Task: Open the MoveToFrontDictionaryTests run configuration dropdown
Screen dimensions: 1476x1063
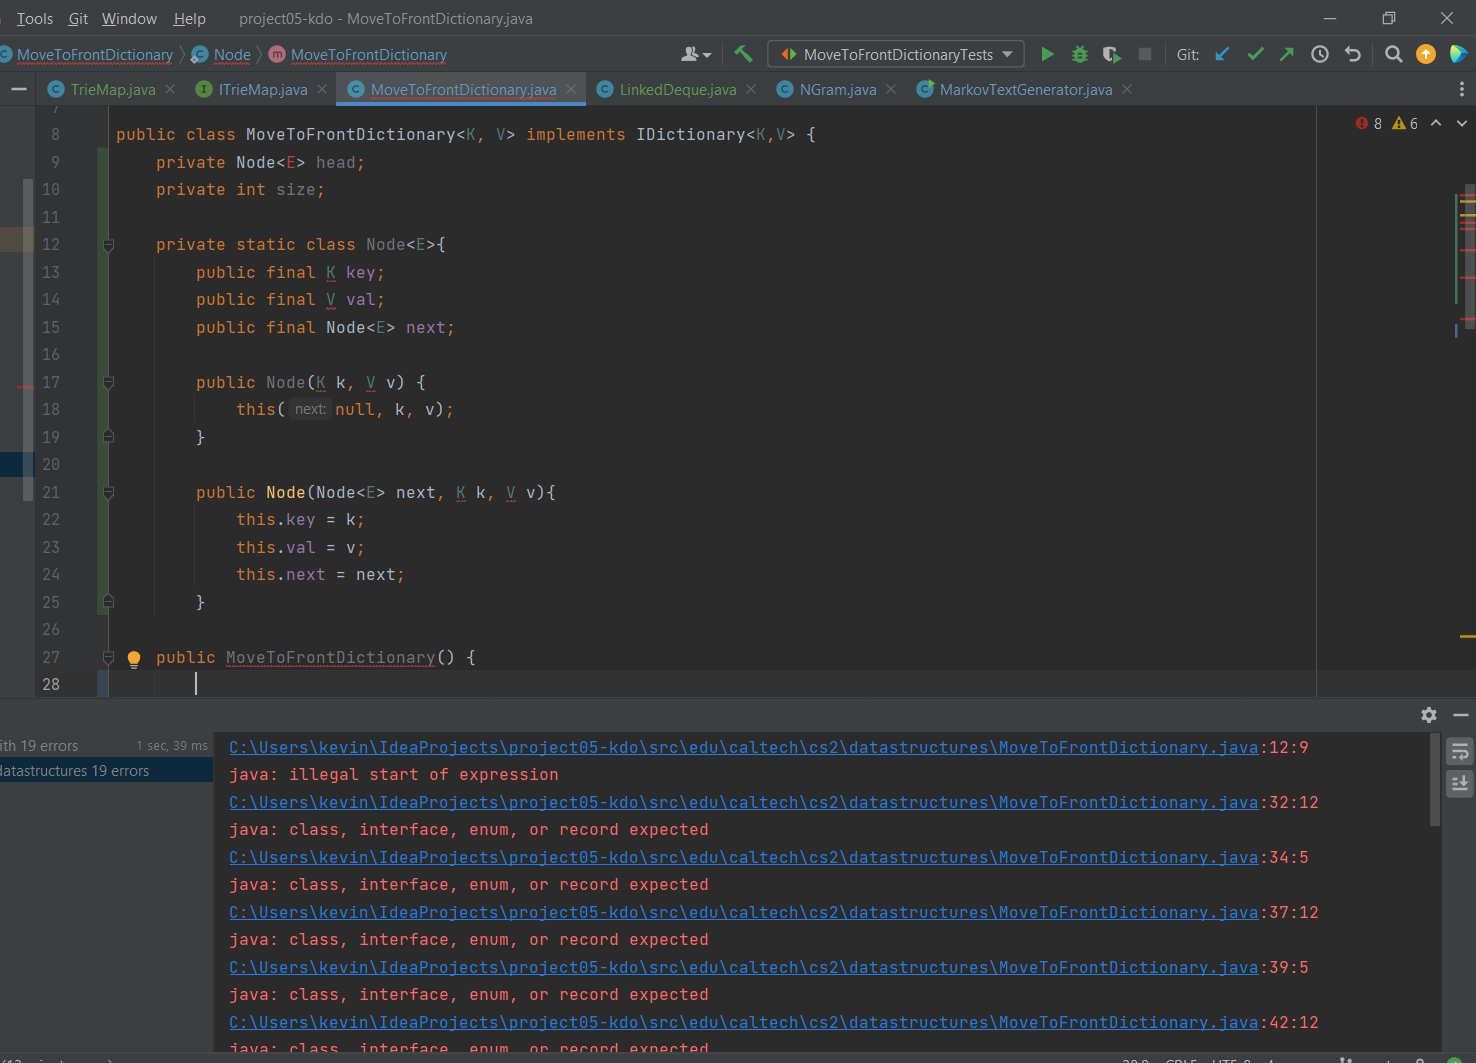Action: [x=896, y=55]
